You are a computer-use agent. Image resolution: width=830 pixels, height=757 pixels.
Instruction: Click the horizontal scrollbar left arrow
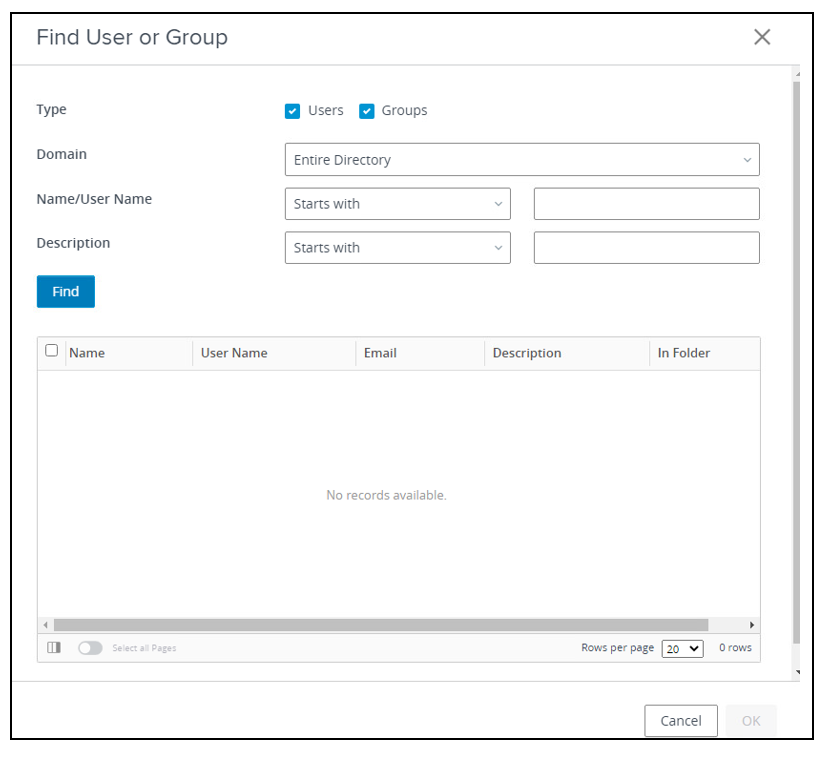(x=45, y=625)
